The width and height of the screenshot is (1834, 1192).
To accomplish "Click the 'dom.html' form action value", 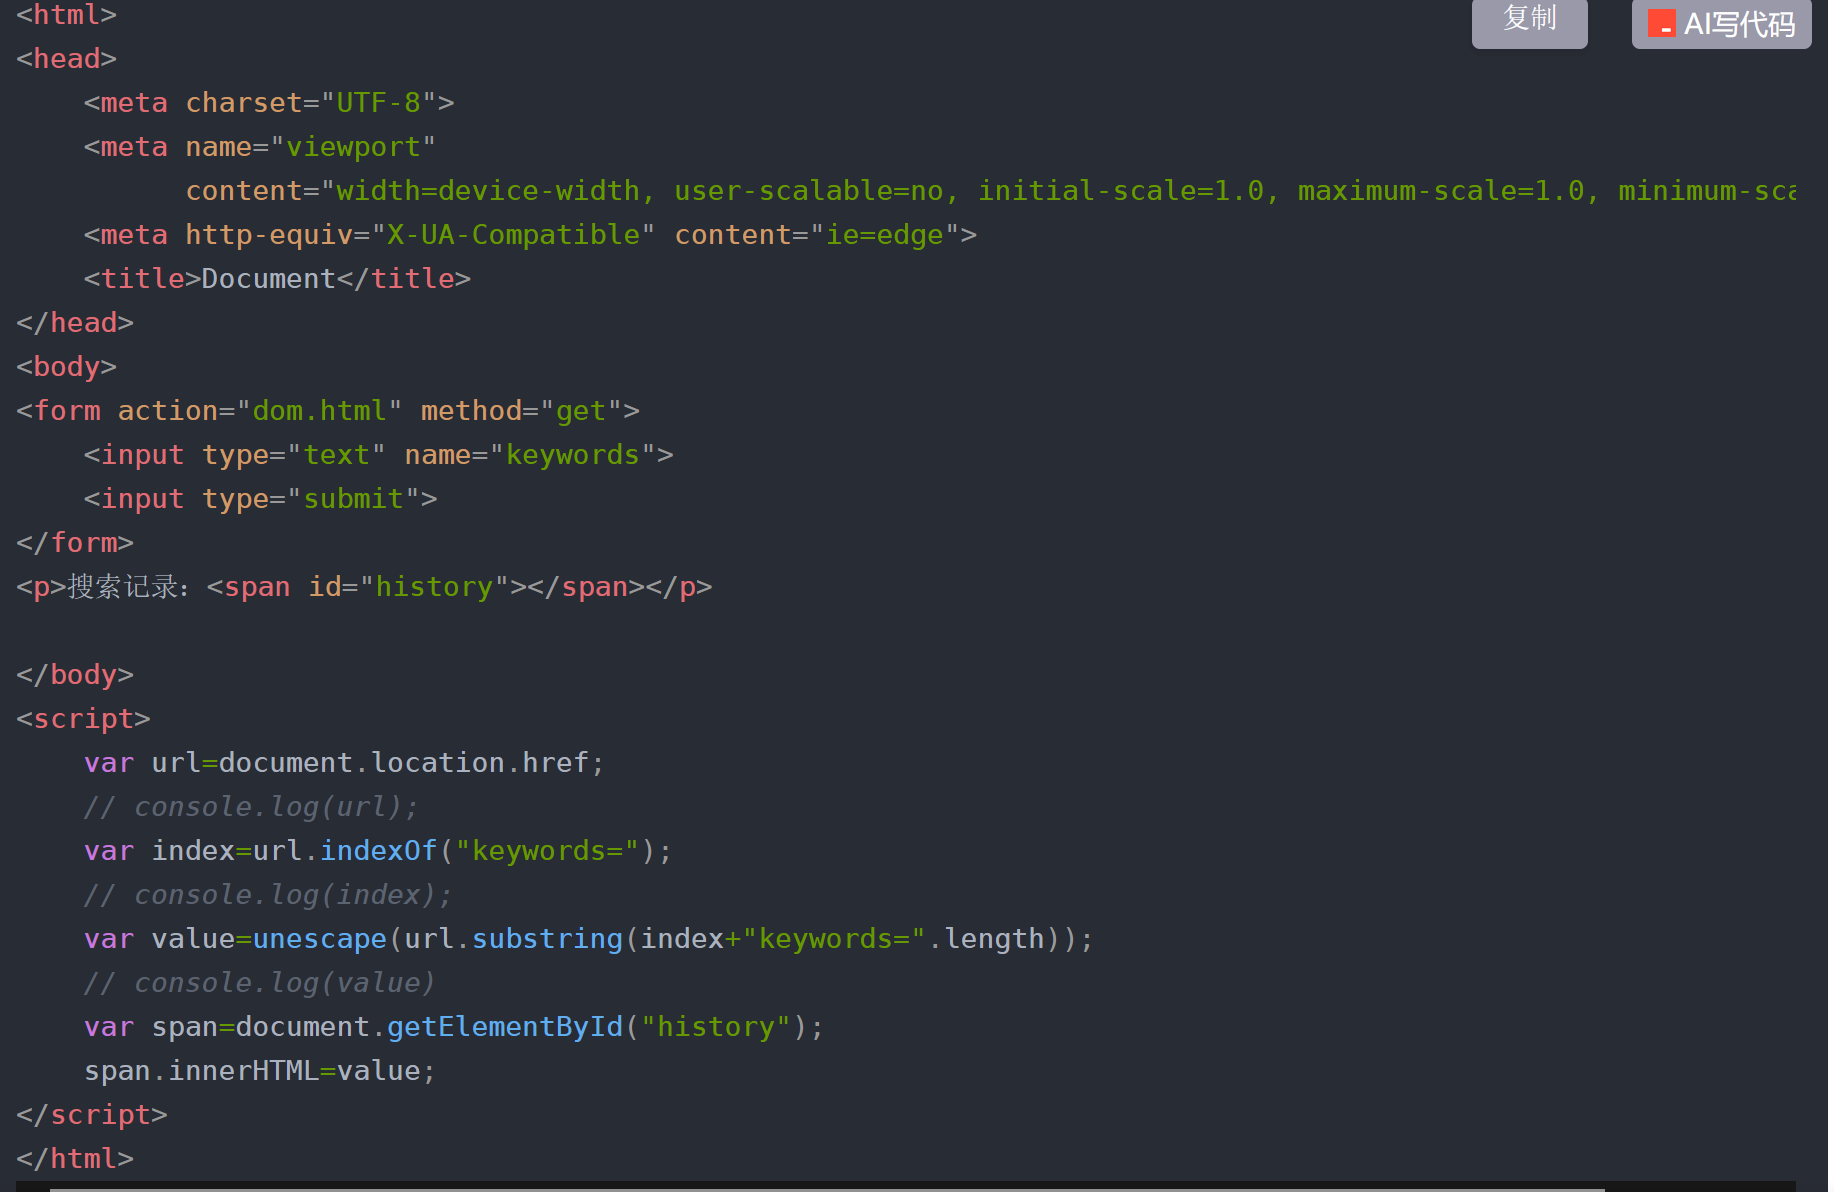I will coord(319,411).
